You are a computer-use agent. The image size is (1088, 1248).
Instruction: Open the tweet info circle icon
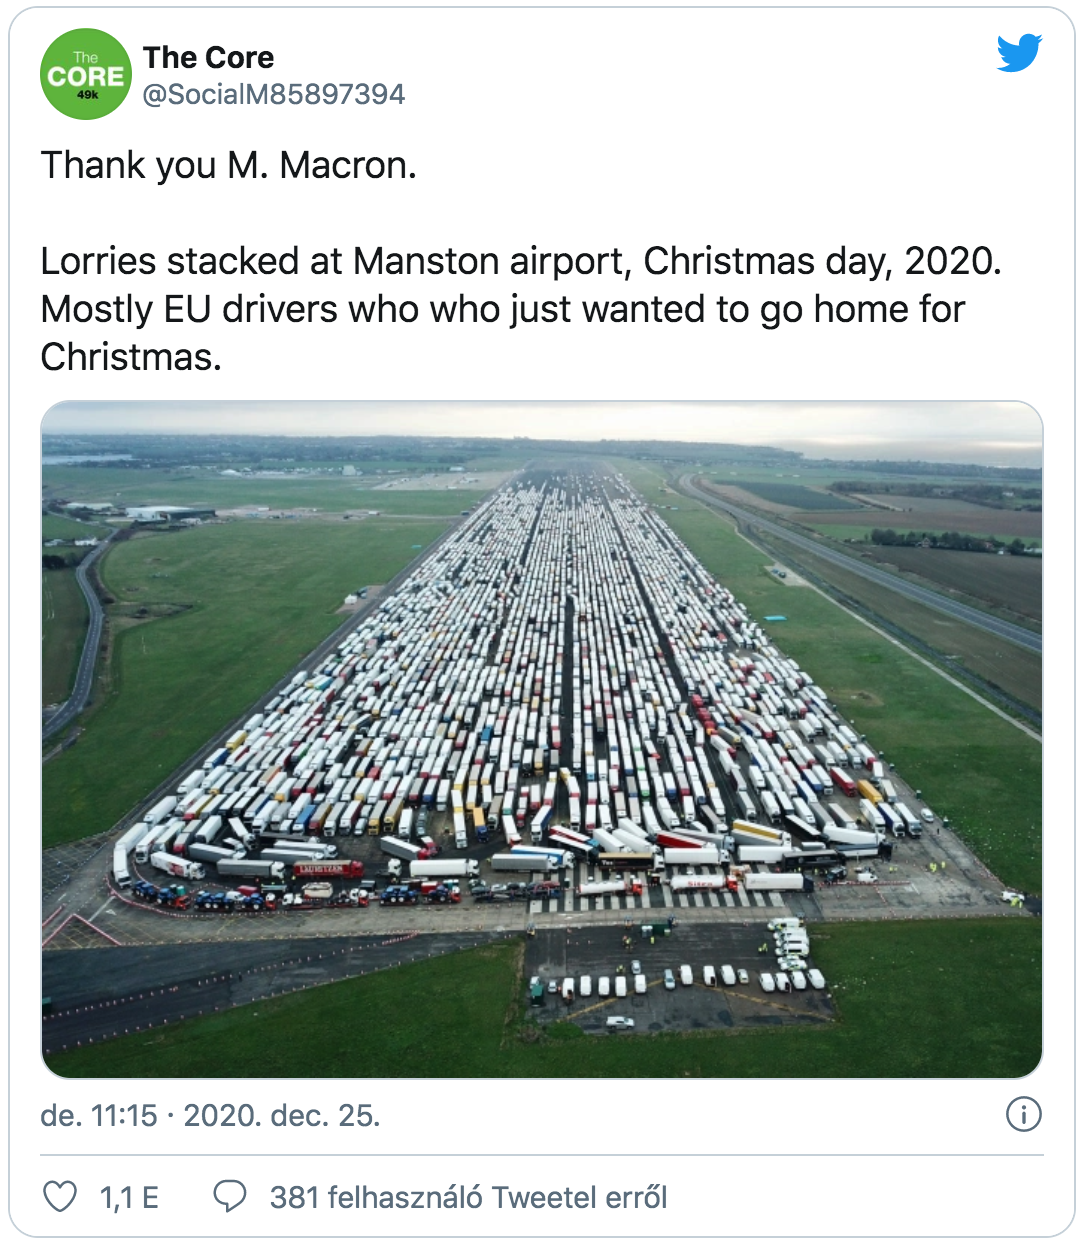click(x=1024, y=1114)
